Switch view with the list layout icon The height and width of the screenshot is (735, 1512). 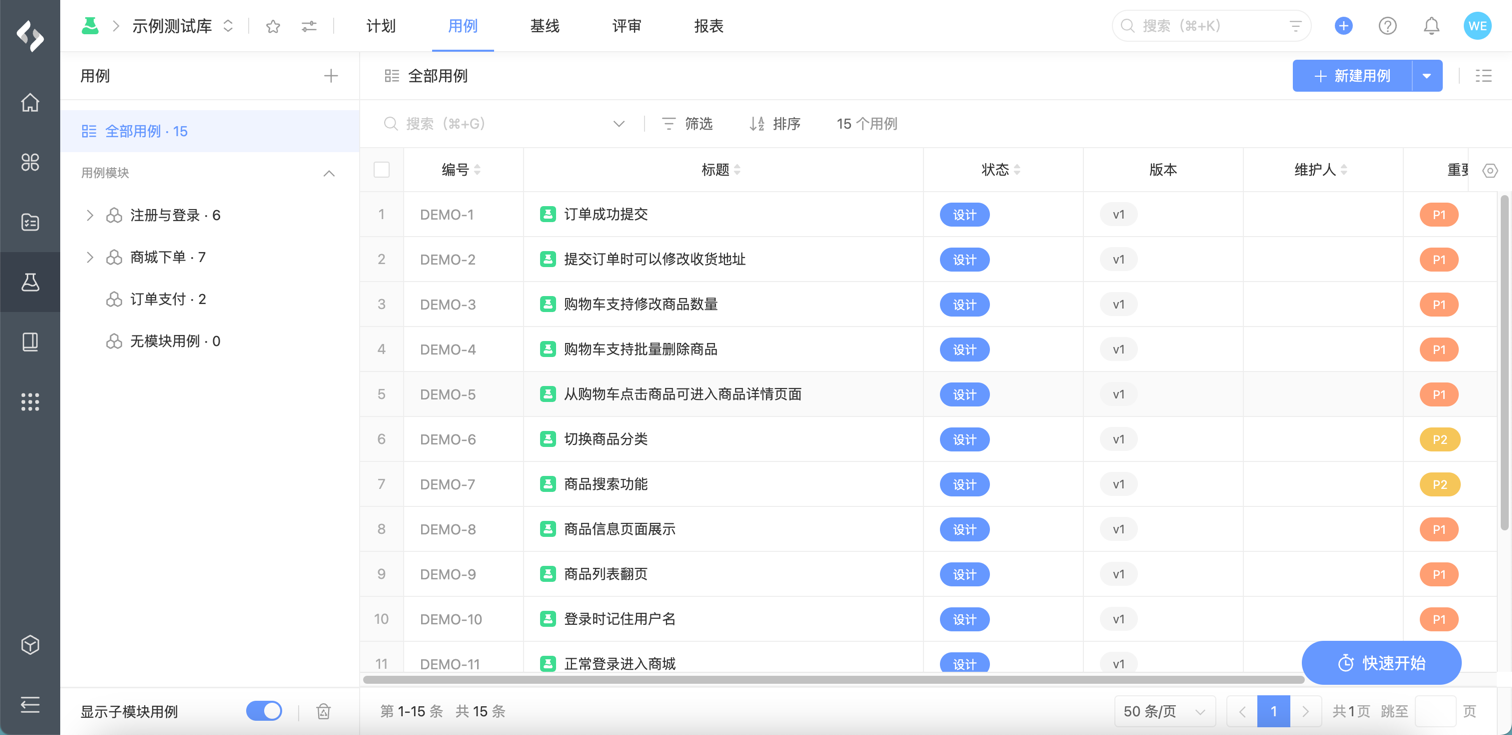(1484, 76)
